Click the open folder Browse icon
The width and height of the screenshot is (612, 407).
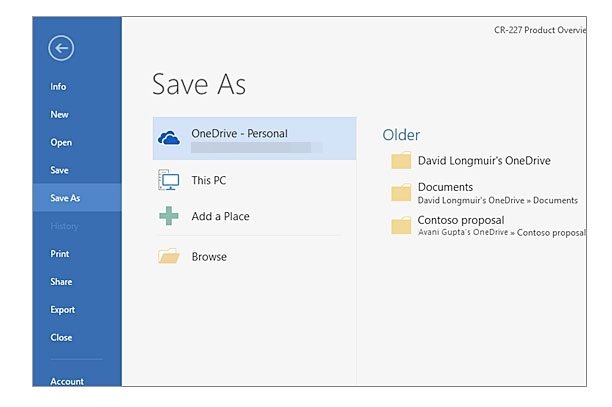169,256
